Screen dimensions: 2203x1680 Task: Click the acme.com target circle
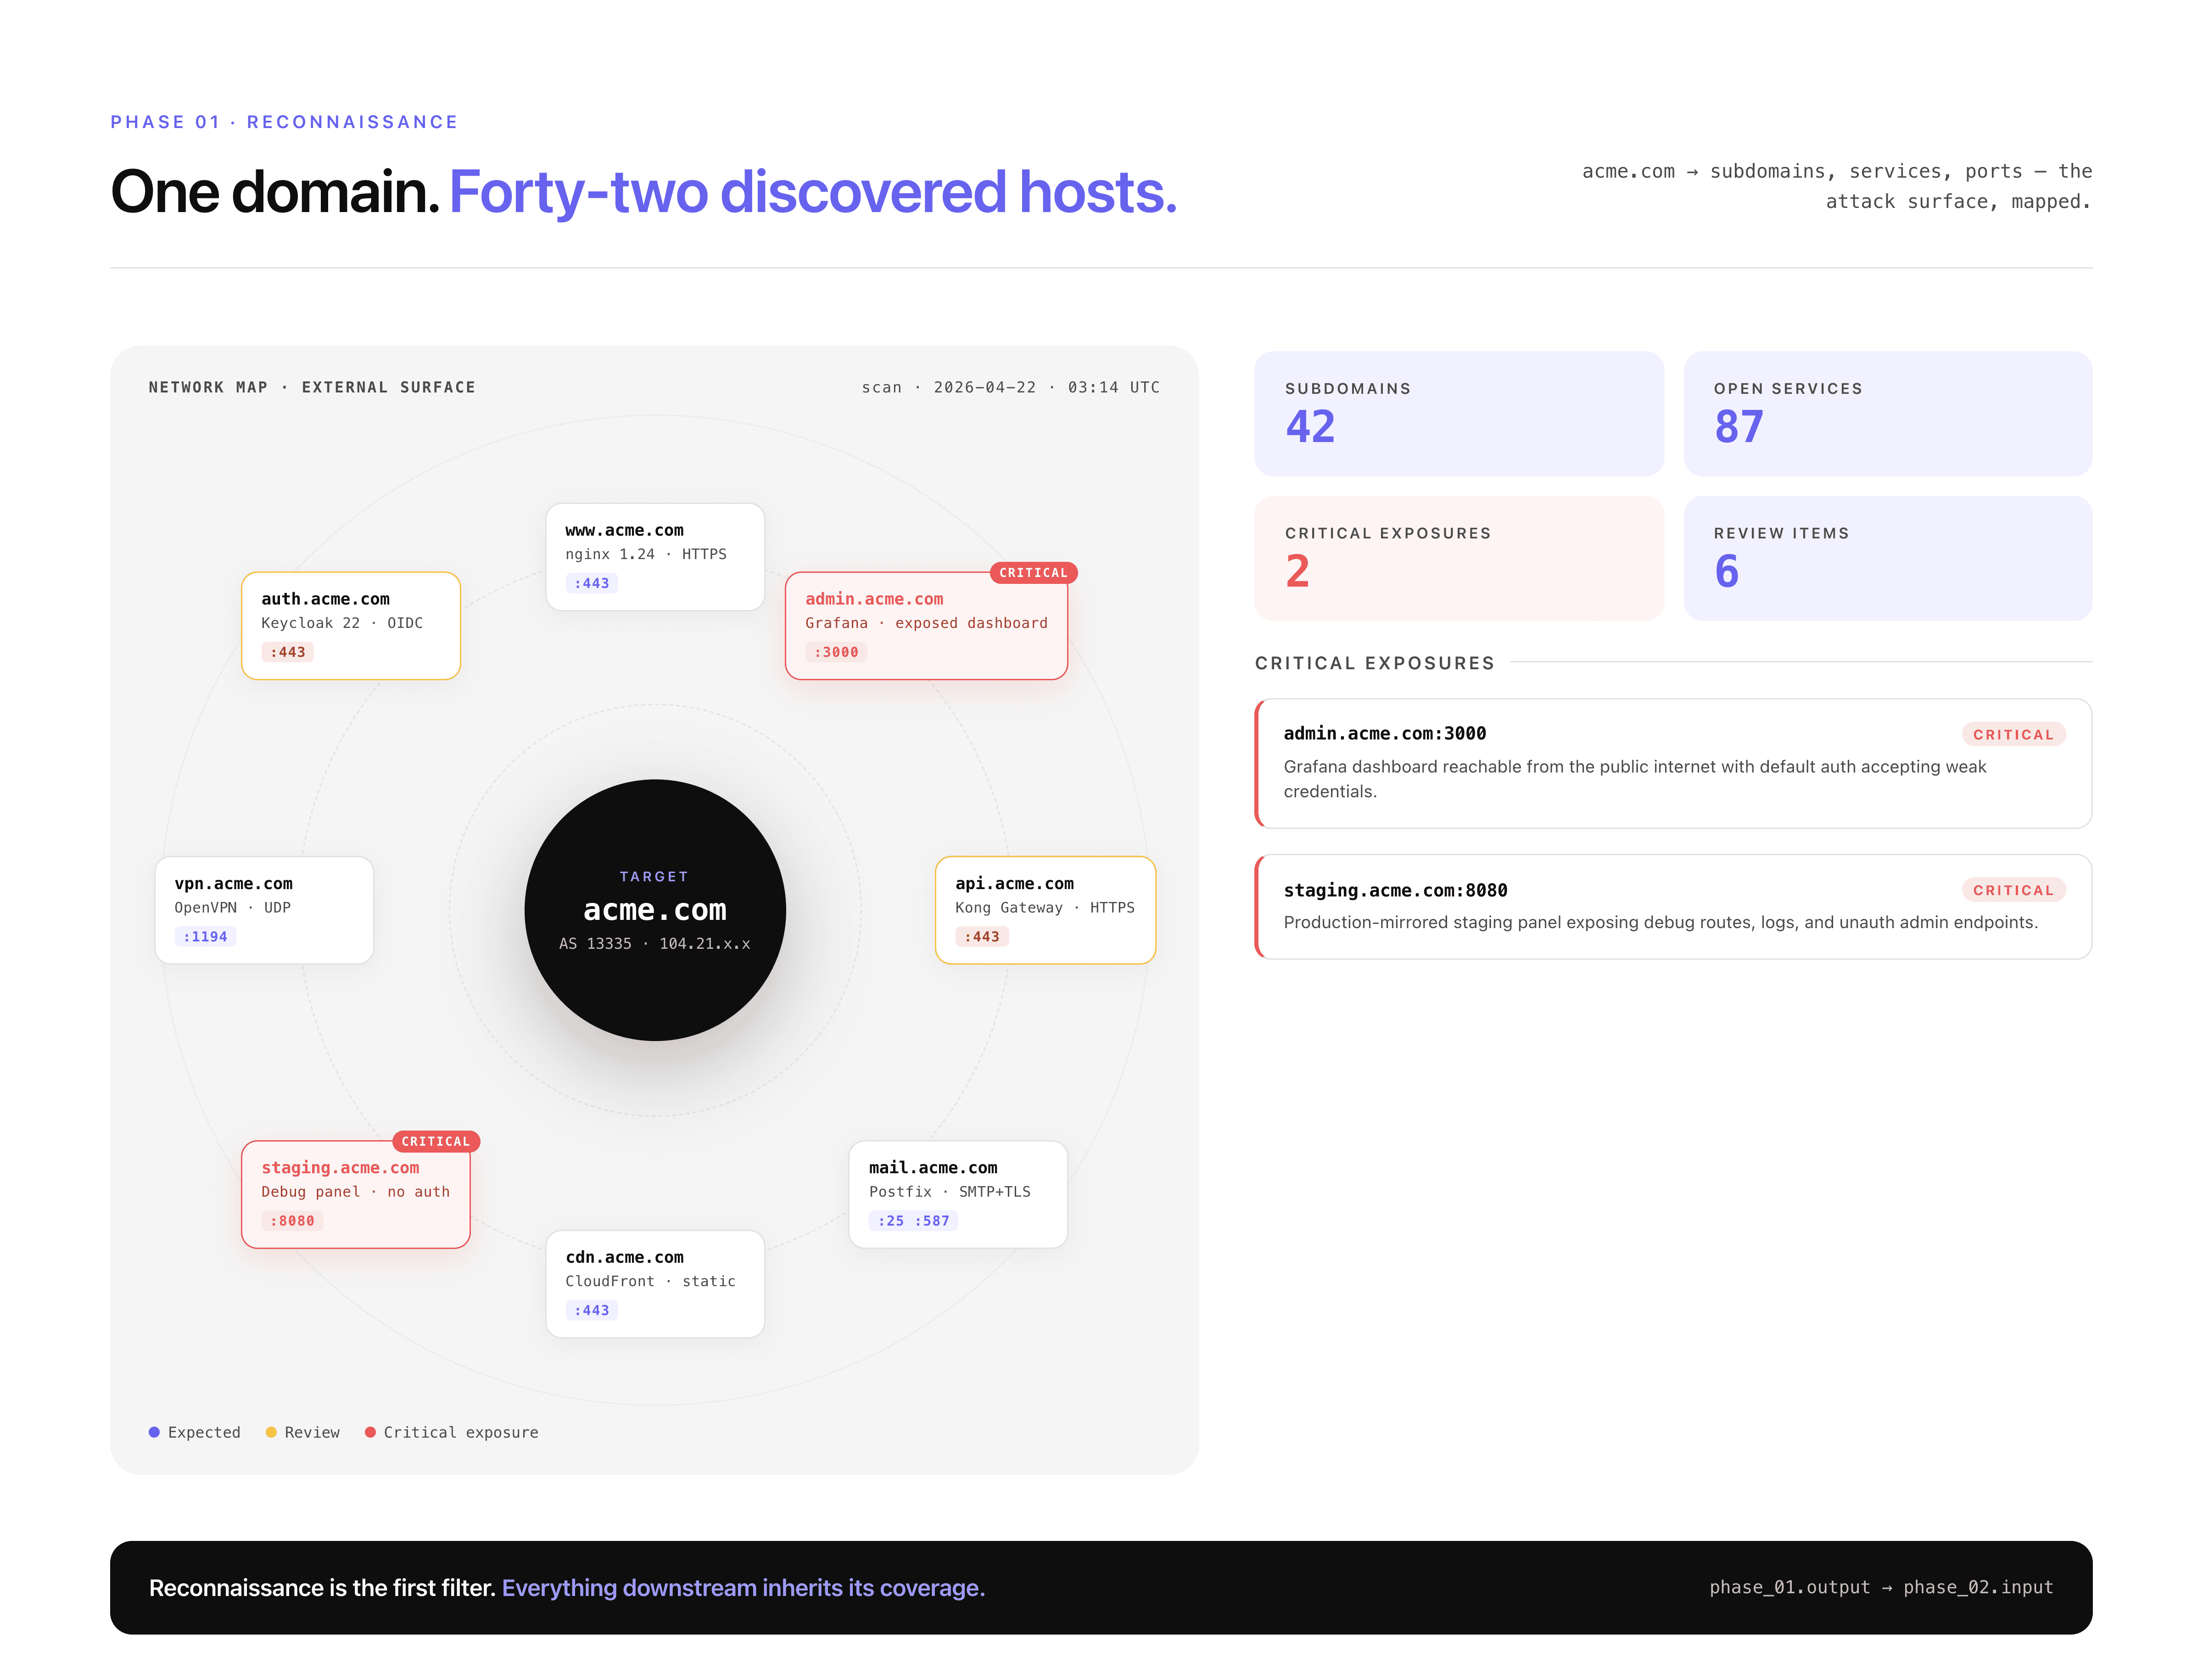tap(654, 909)
